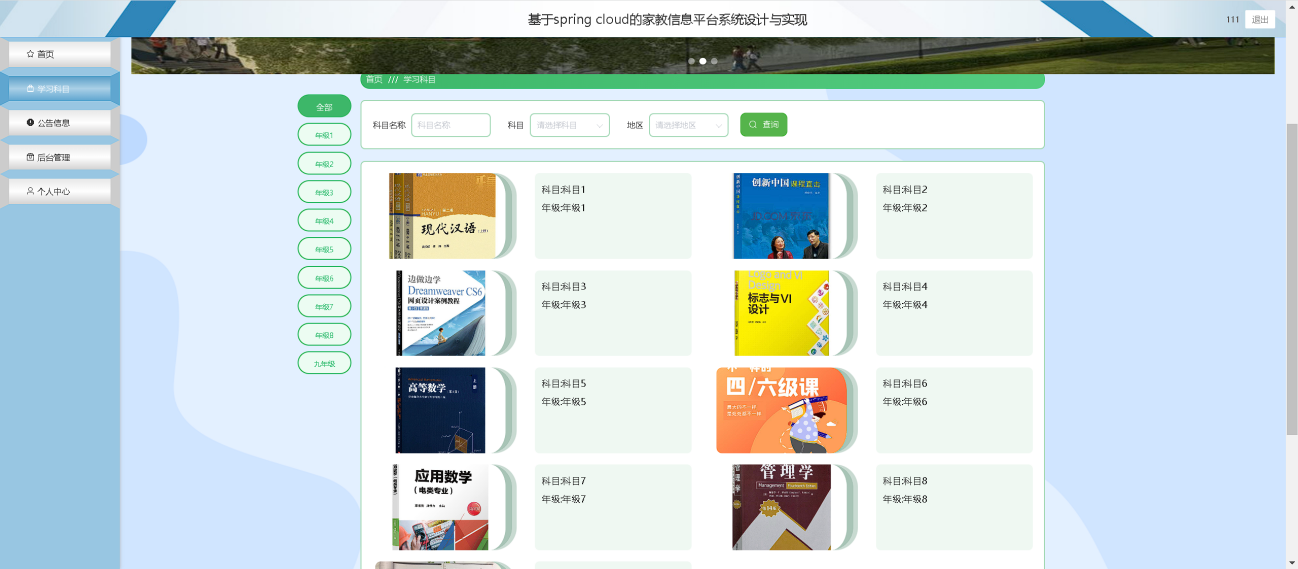Select the 学习科目 sidebar menu item
Image resolution: width=1298 pixels, height=569 pixels.
60,89
